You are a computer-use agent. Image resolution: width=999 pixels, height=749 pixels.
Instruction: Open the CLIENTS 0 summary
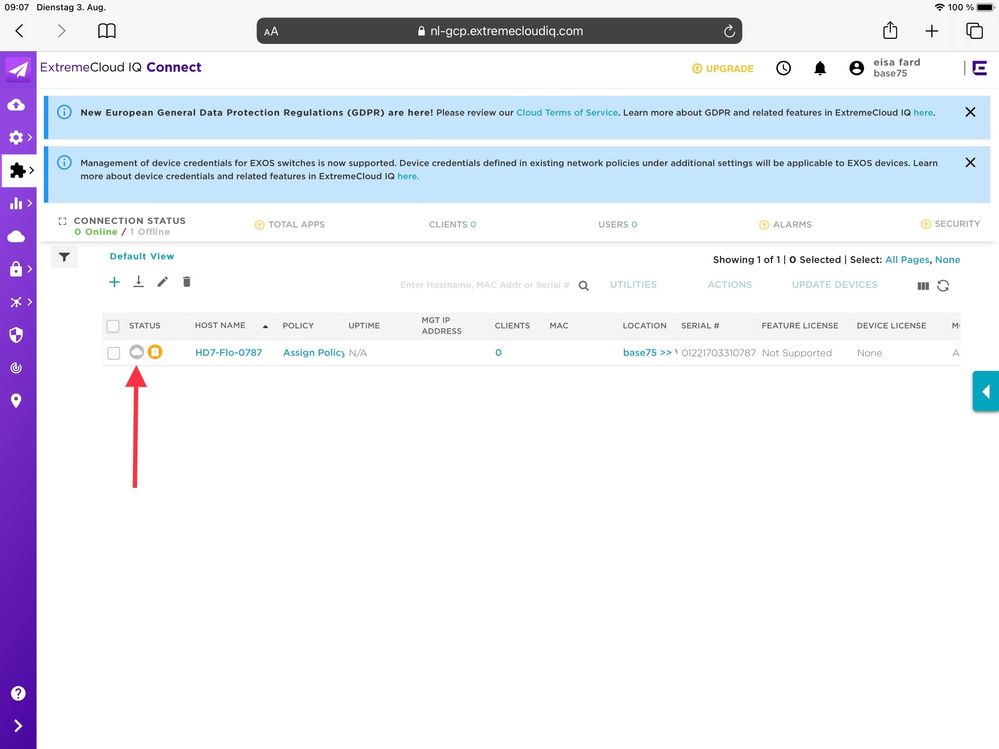coord(452,224)
